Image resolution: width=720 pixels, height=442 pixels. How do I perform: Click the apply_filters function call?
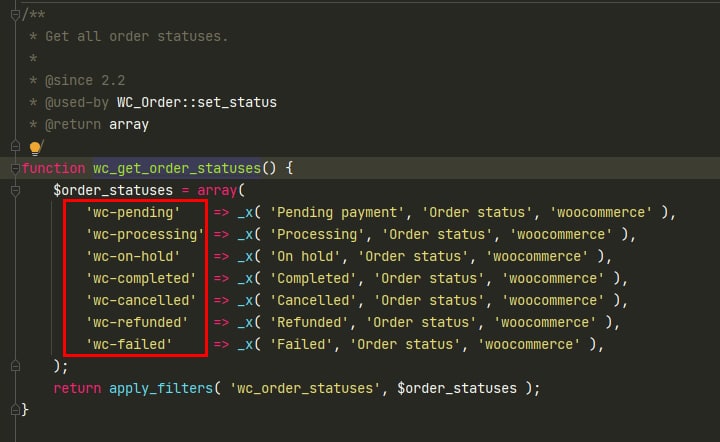point(161,388)
